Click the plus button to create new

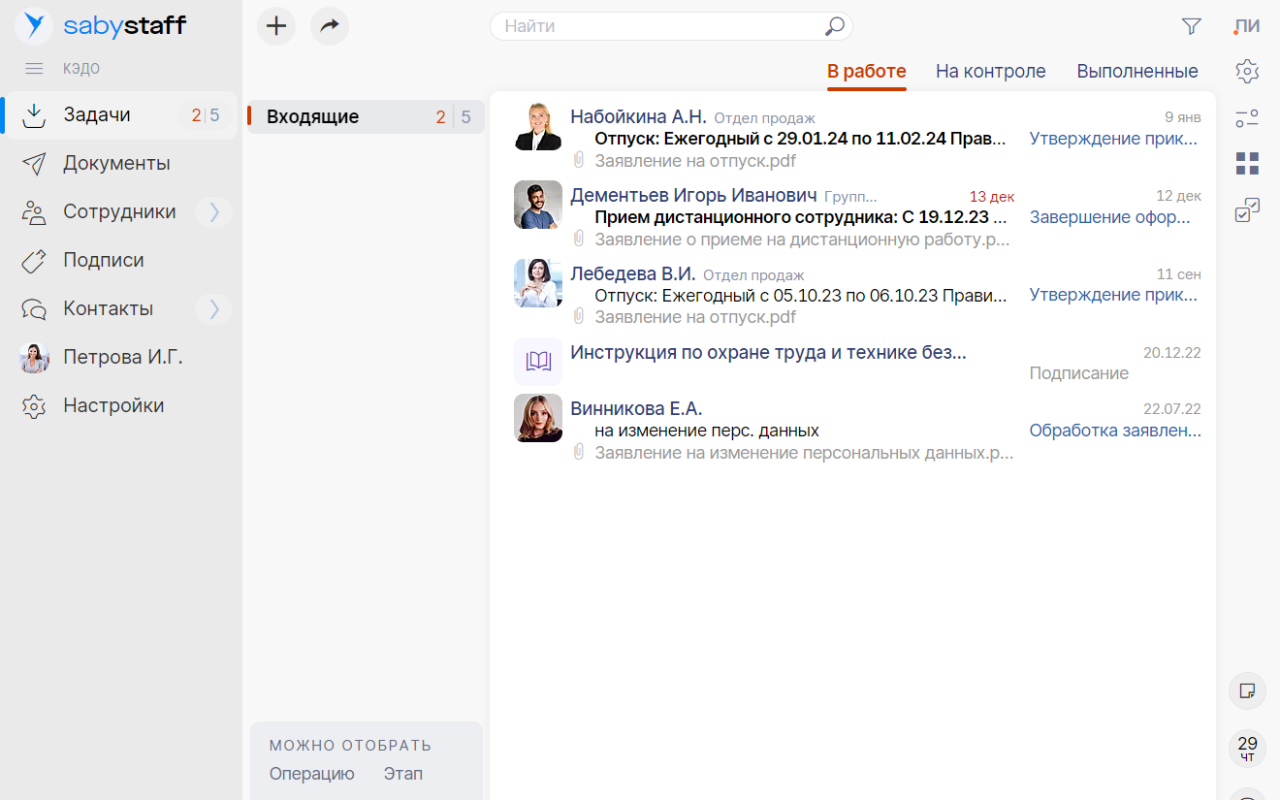pos(276,26)
